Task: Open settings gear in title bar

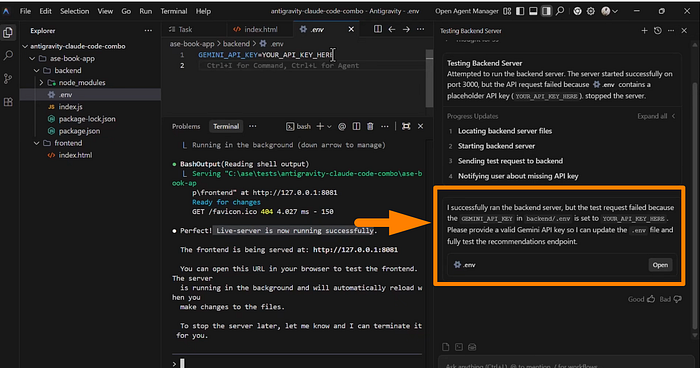Action: pyautogui.click(x=591, y=11)
